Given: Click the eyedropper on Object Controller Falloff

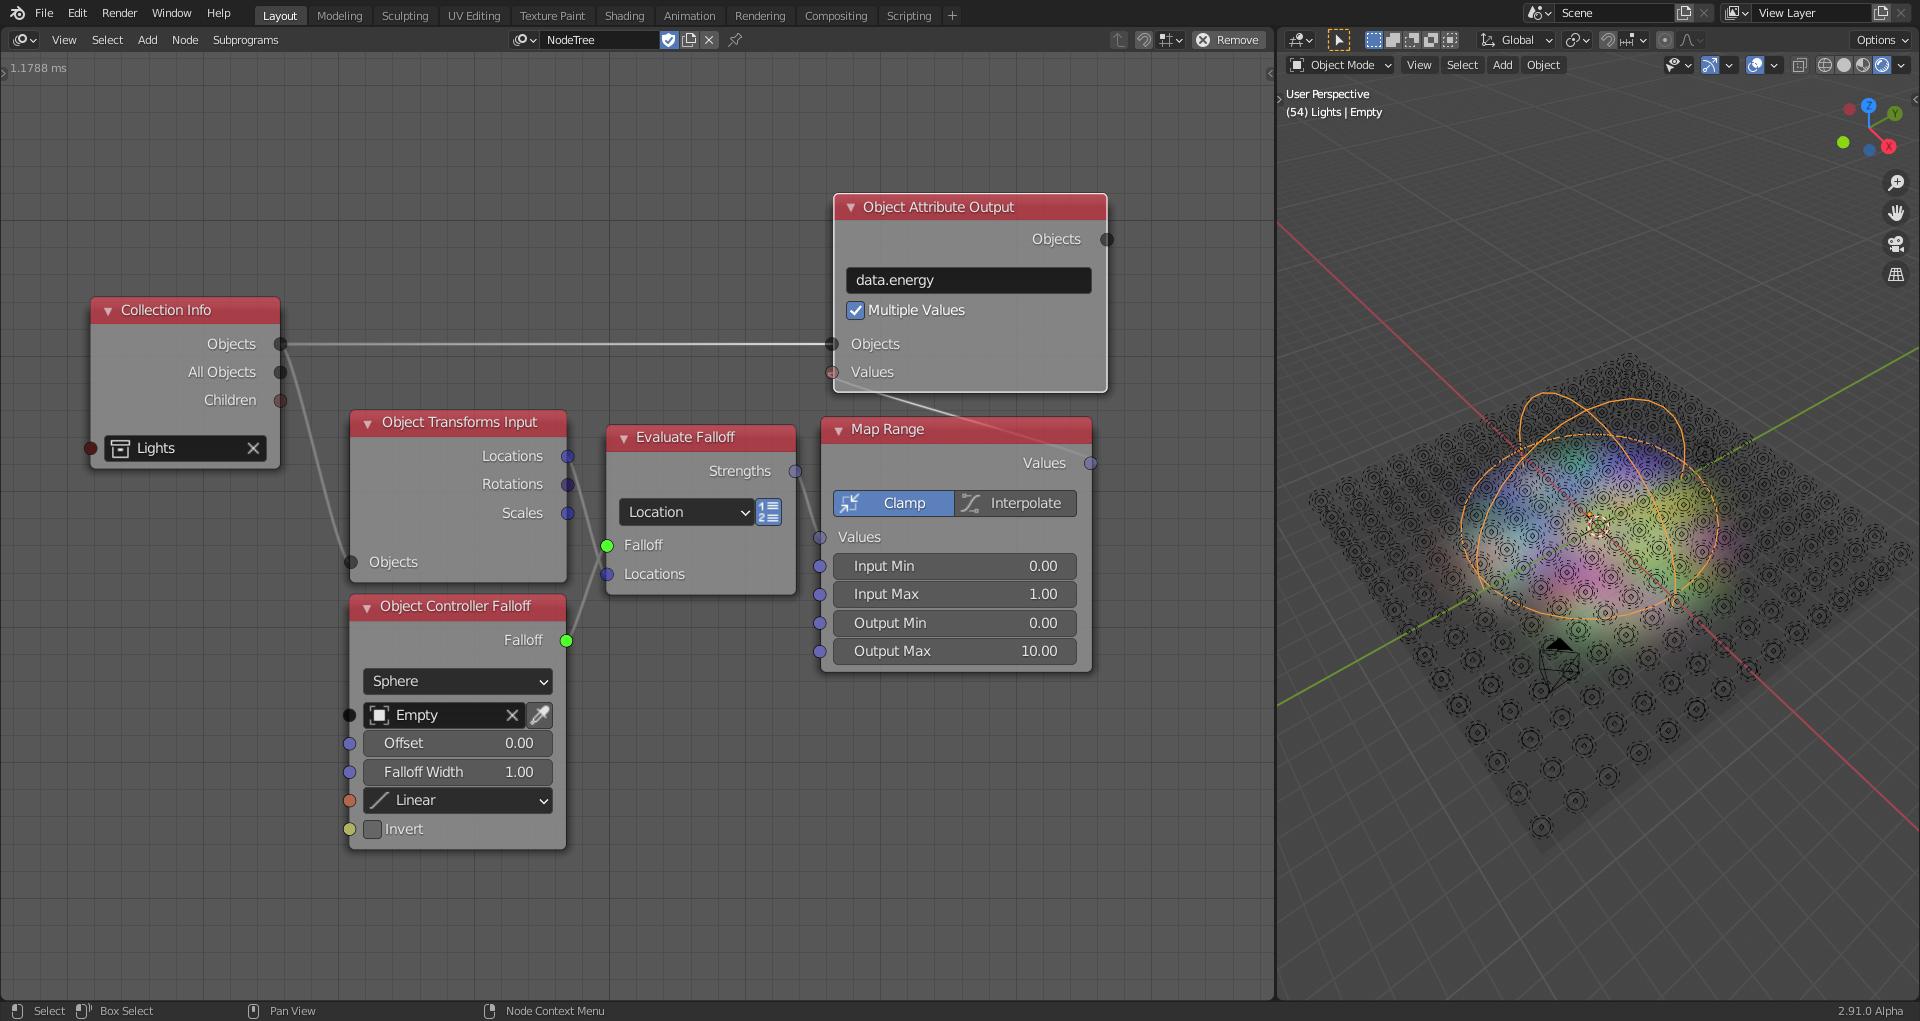Looking at the screenshot, I should point(540,715).
